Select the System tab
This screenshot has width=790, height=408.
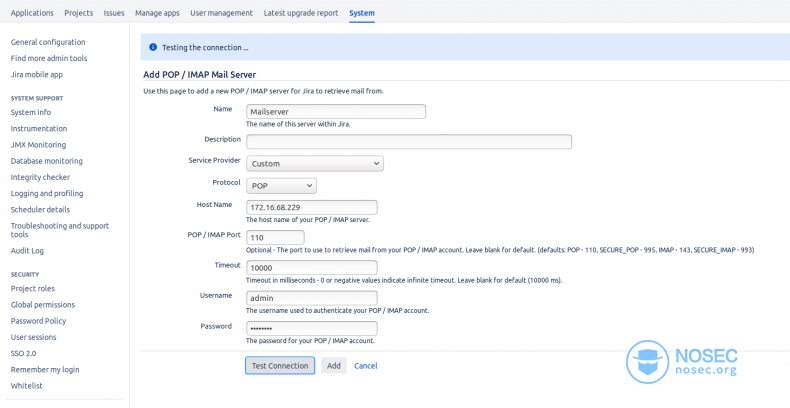coord(362,13)
